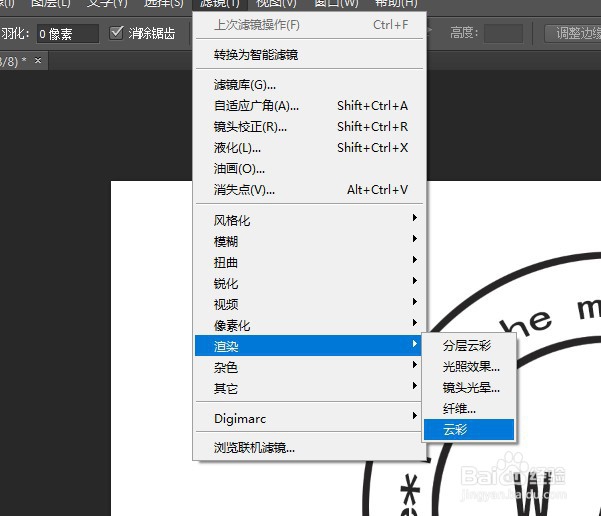
Task: Expand the 杂色 submenu
Action: pos(308,367)
